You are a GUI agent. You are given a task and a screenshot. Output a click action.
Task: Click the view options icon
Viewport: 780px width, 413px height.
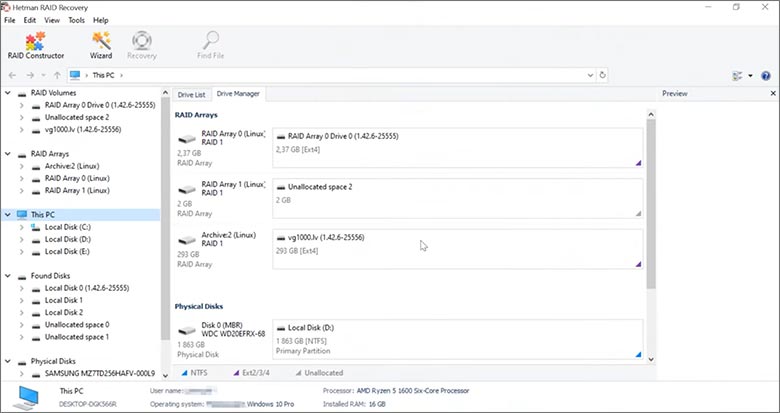[x=736, y=75]
